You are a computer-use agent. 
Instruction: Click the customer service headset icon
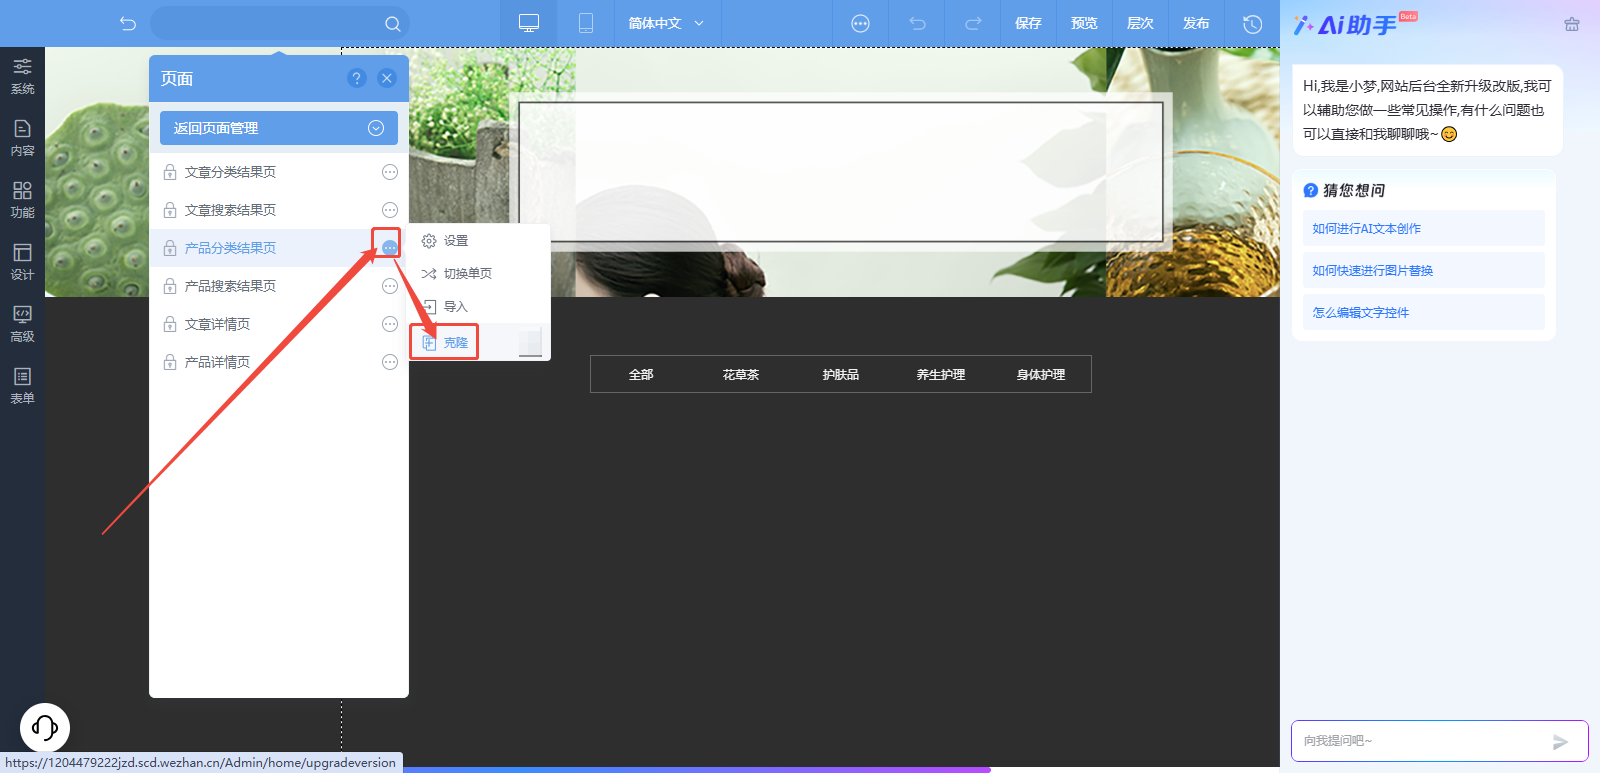pos(45,727)
